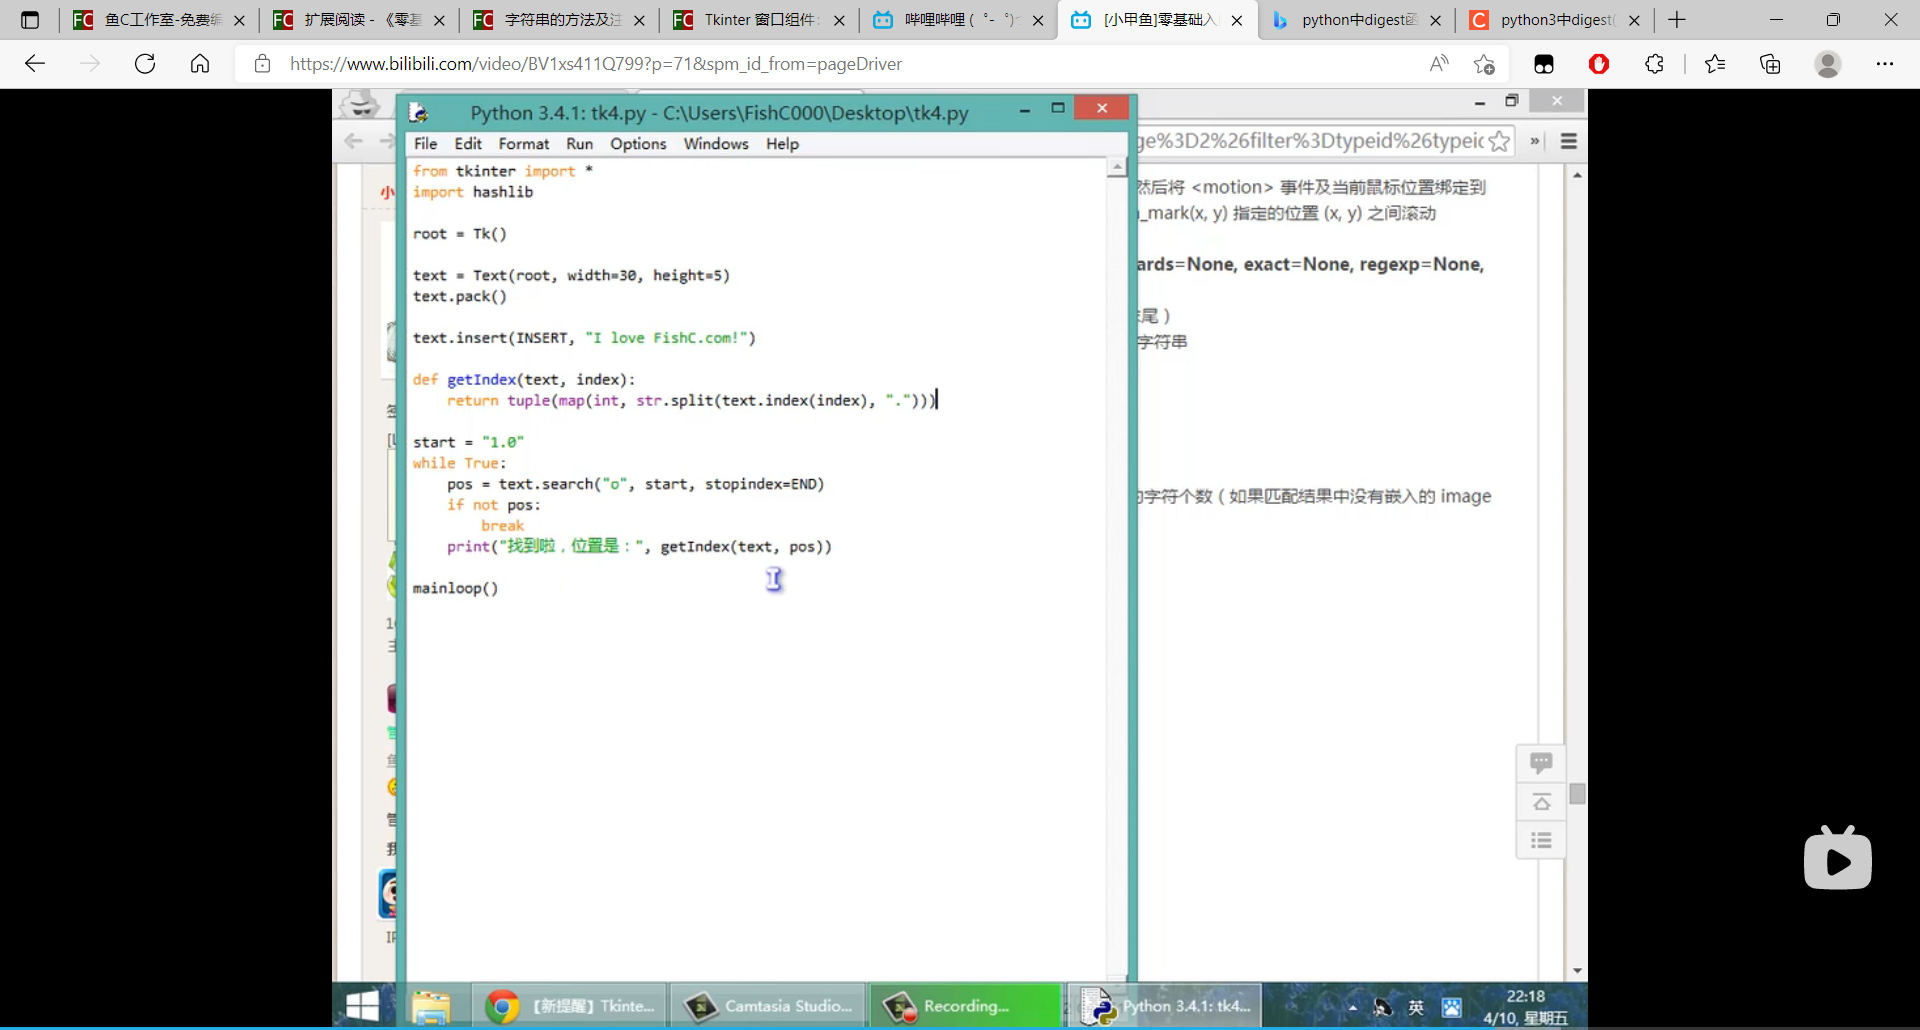Open the Favorites list icon

pyautogui.click(x=1715, y=64)
